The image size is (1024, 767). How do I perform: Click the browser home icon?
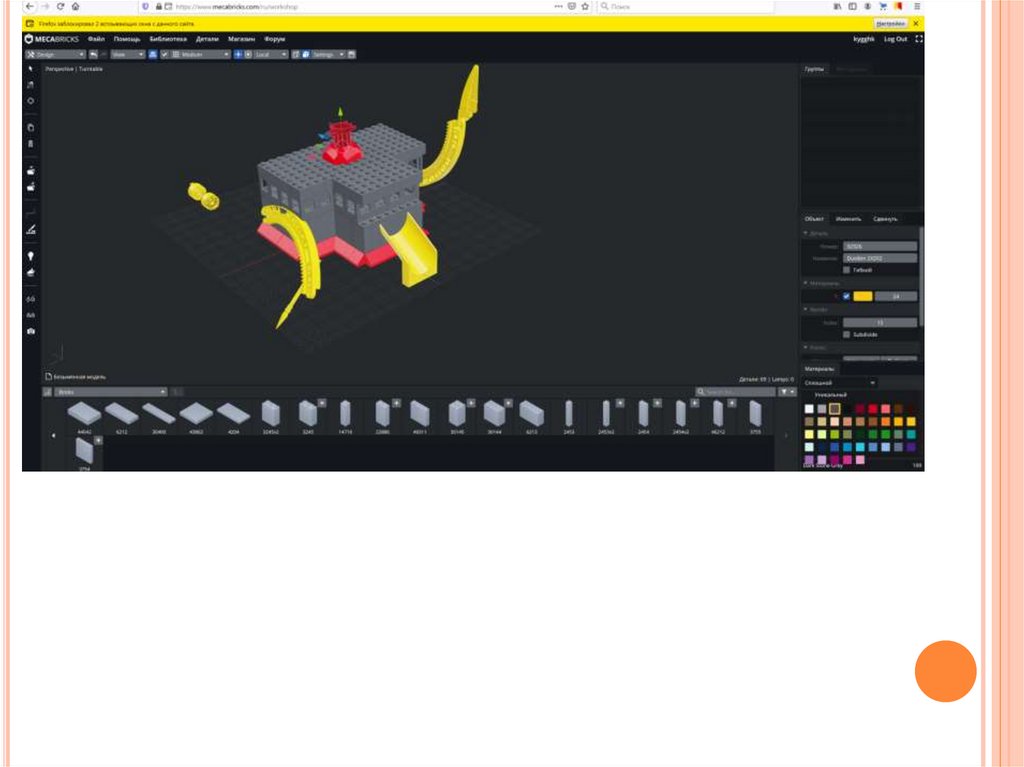[x=76, y=7]
